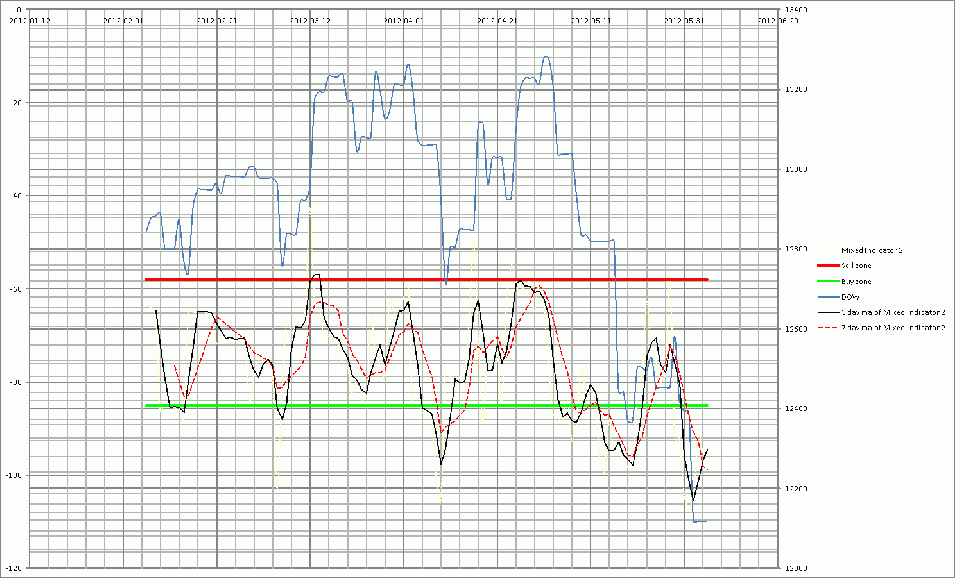This screenshot has width=960, height=584.
Task: Click the 12400 label on right axis
Action: [796, 408]
